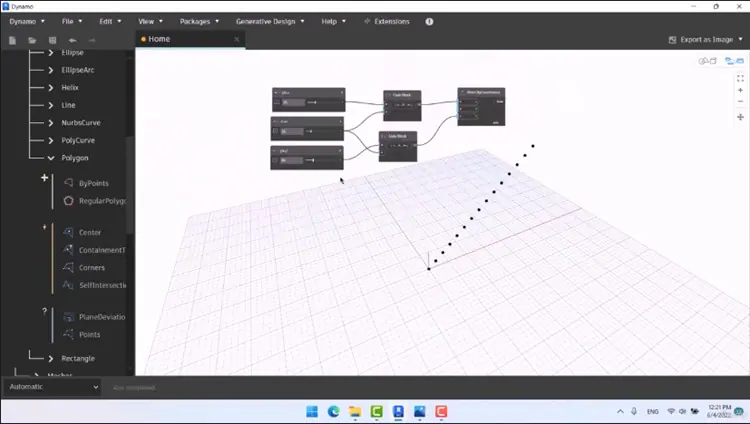Click the Export as Image picture icon

coord(672,40)
